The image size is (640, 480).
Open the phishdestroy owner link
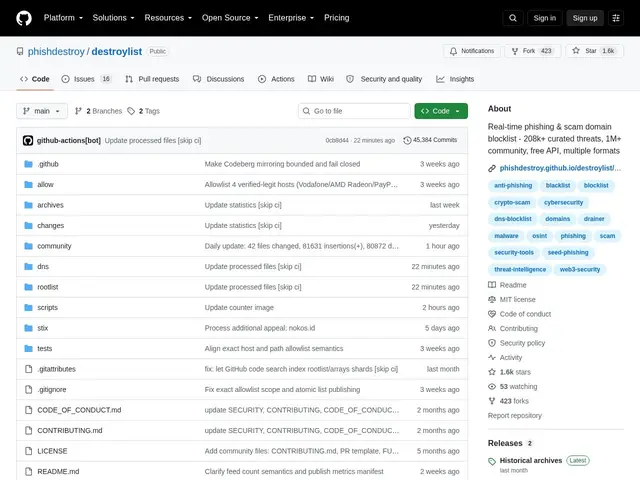[x=56, y=51]
